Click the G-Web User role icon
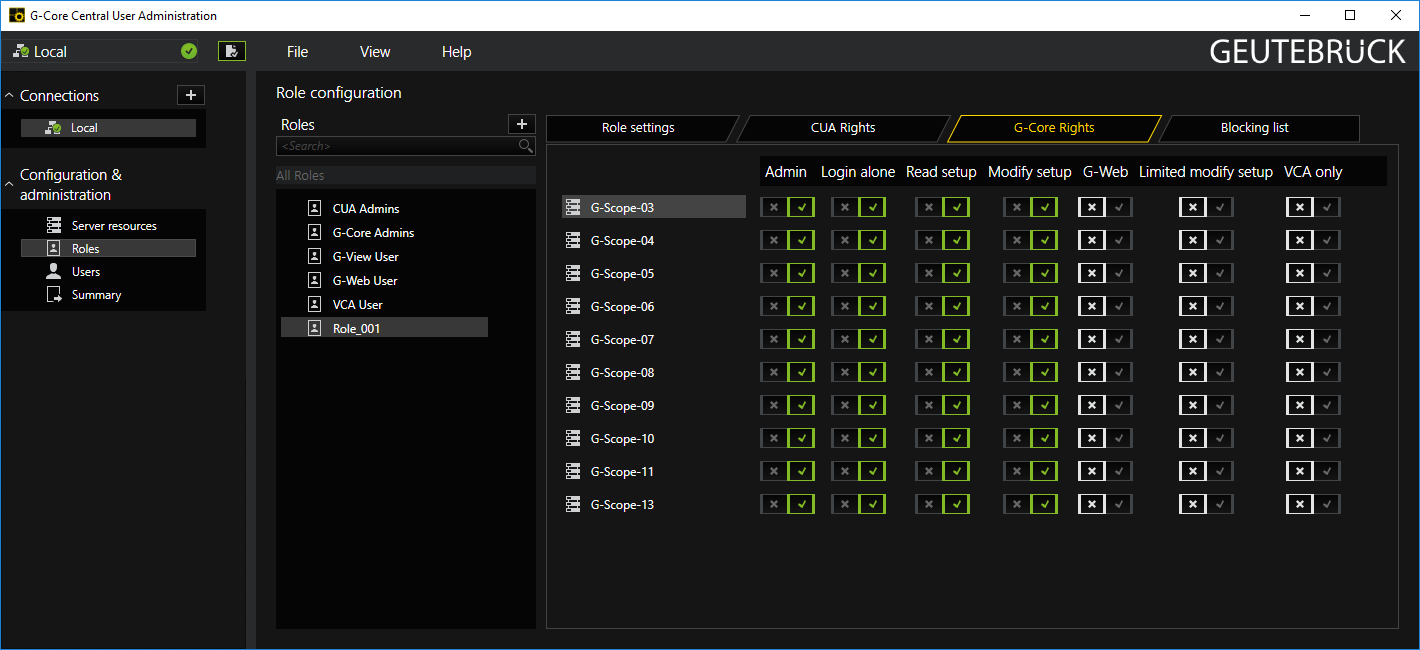This screenshot has height=650, width=1420. tap(314, 280)
